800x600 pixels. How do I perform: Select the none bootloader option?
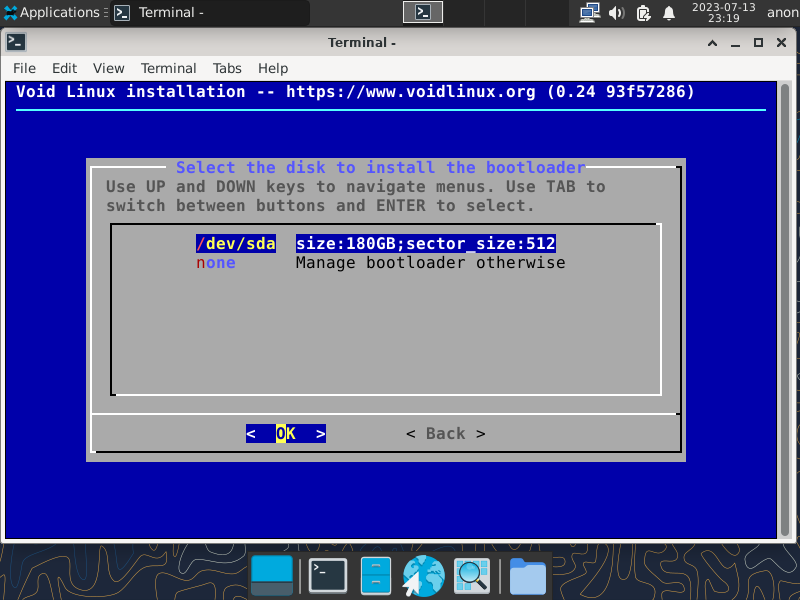215,263
